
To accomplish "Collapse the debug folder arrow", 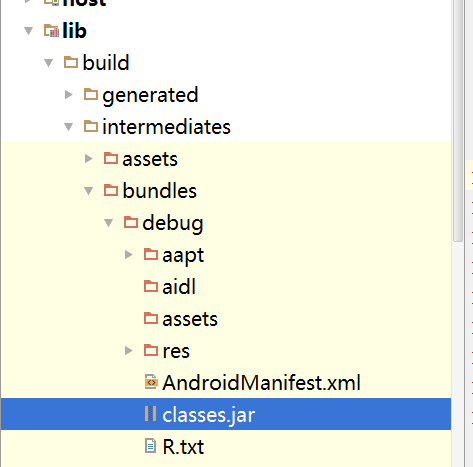I will pos(109,223).
